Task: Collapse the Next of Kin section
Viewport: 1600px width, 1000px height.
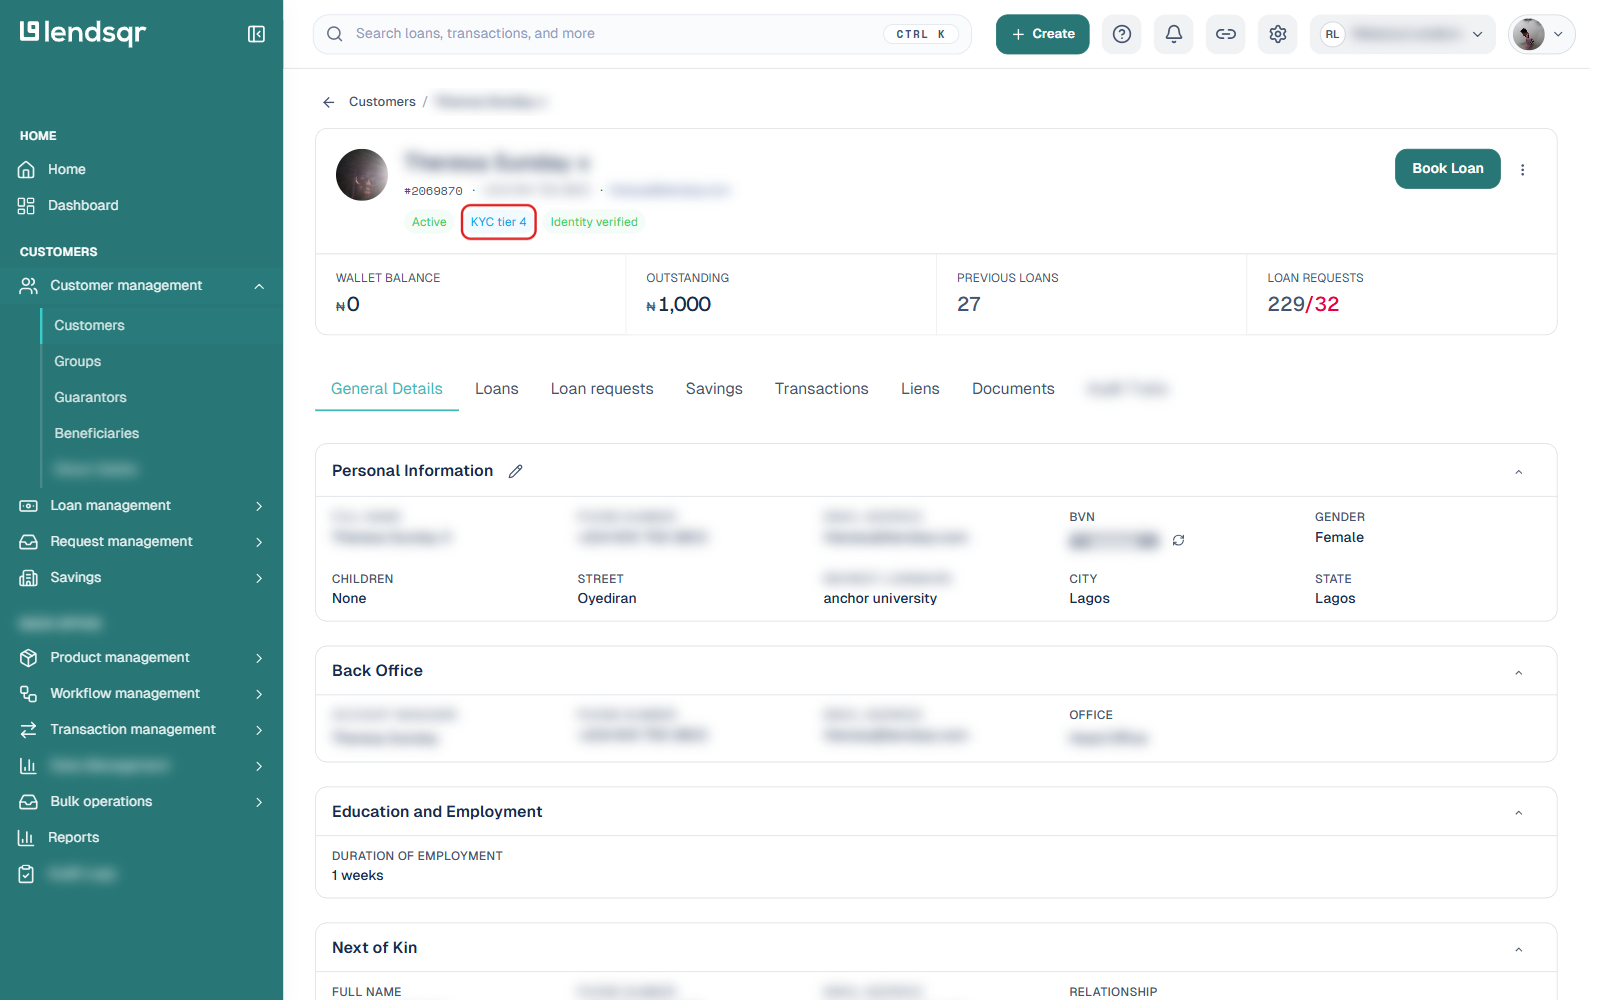Action: (1519, 949)
